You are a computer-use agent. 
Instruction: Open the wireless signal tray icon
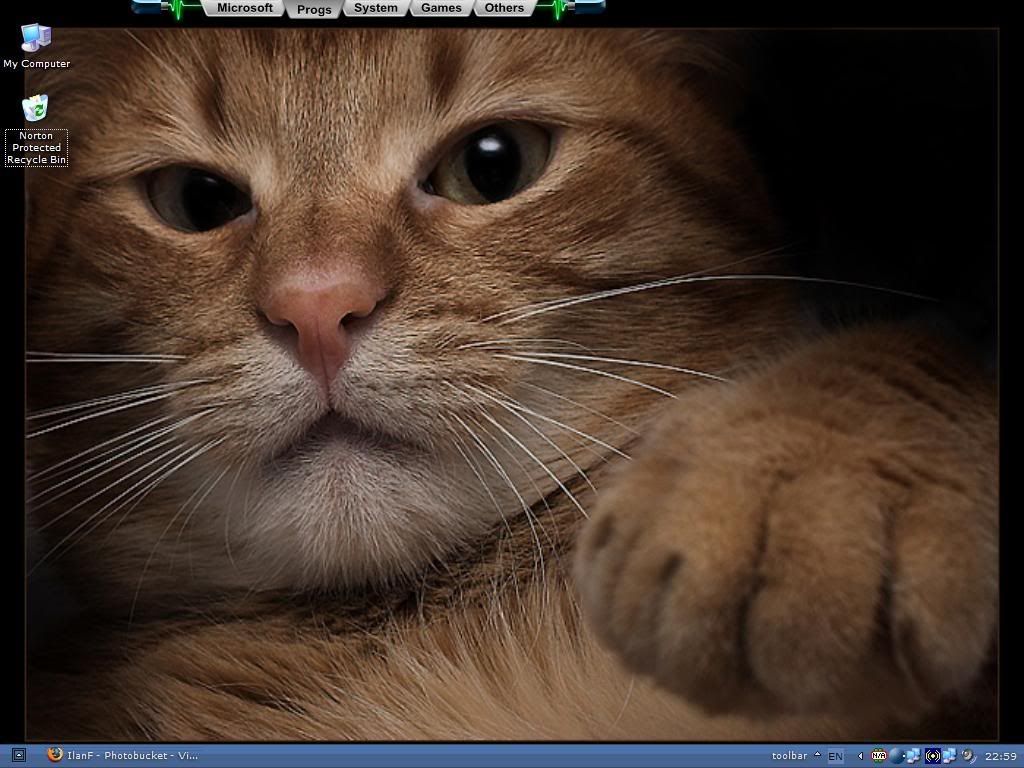[933, 756]
